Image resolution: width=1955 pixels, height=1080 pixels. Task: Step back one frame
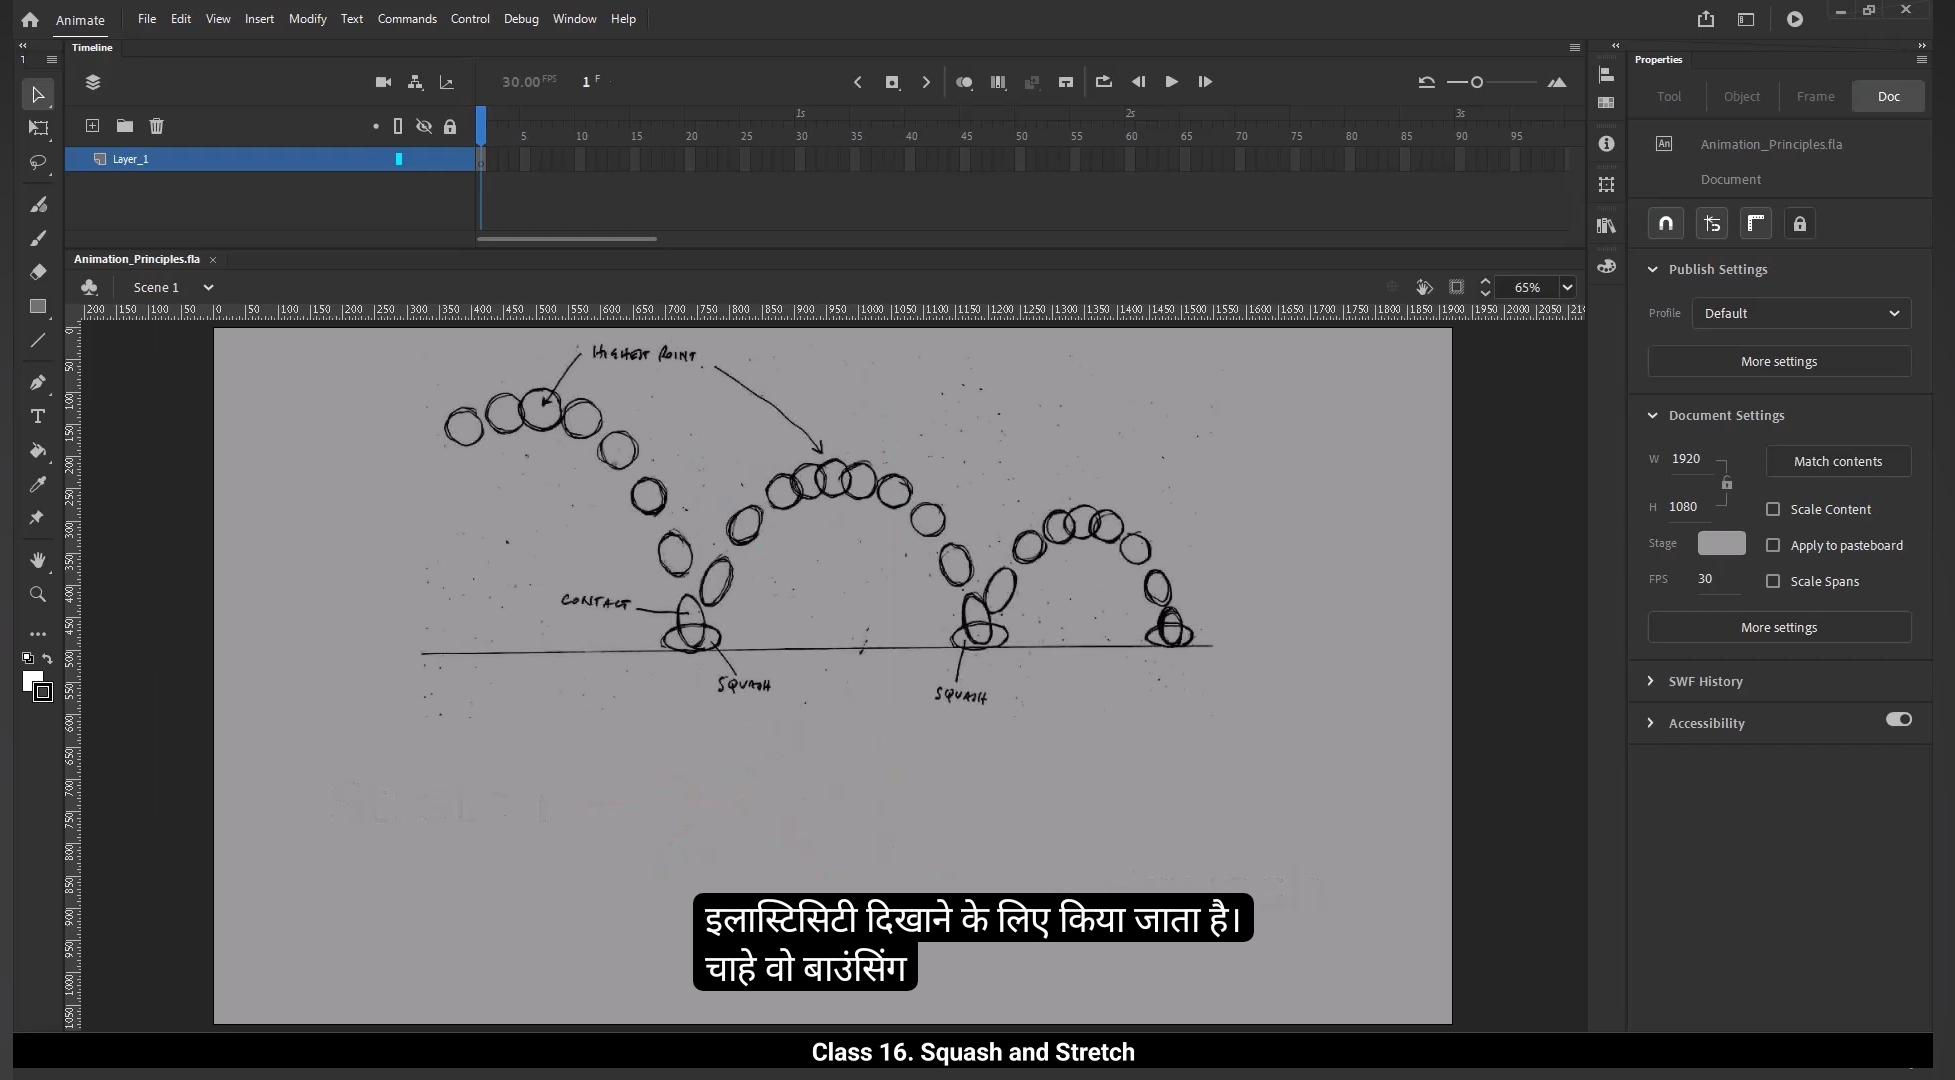[1138, 82]
